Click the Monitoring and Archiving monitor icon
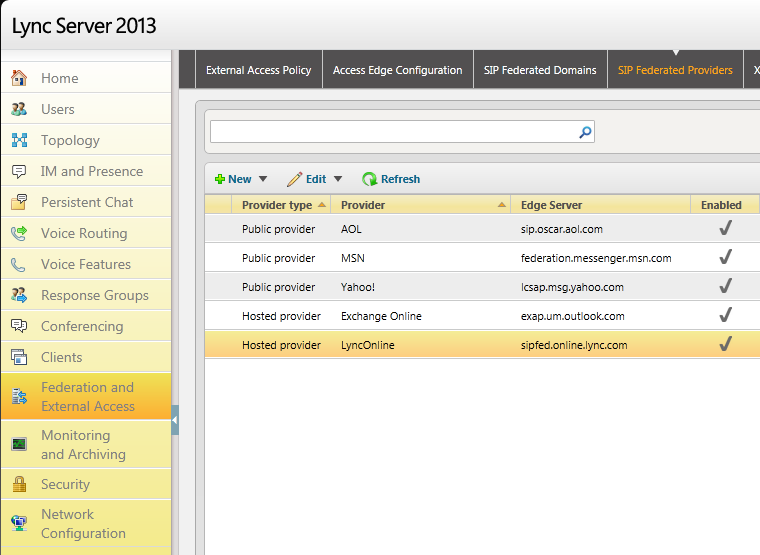Image resolution: width=760 pixels, height=555 pixels. (19, 444)
